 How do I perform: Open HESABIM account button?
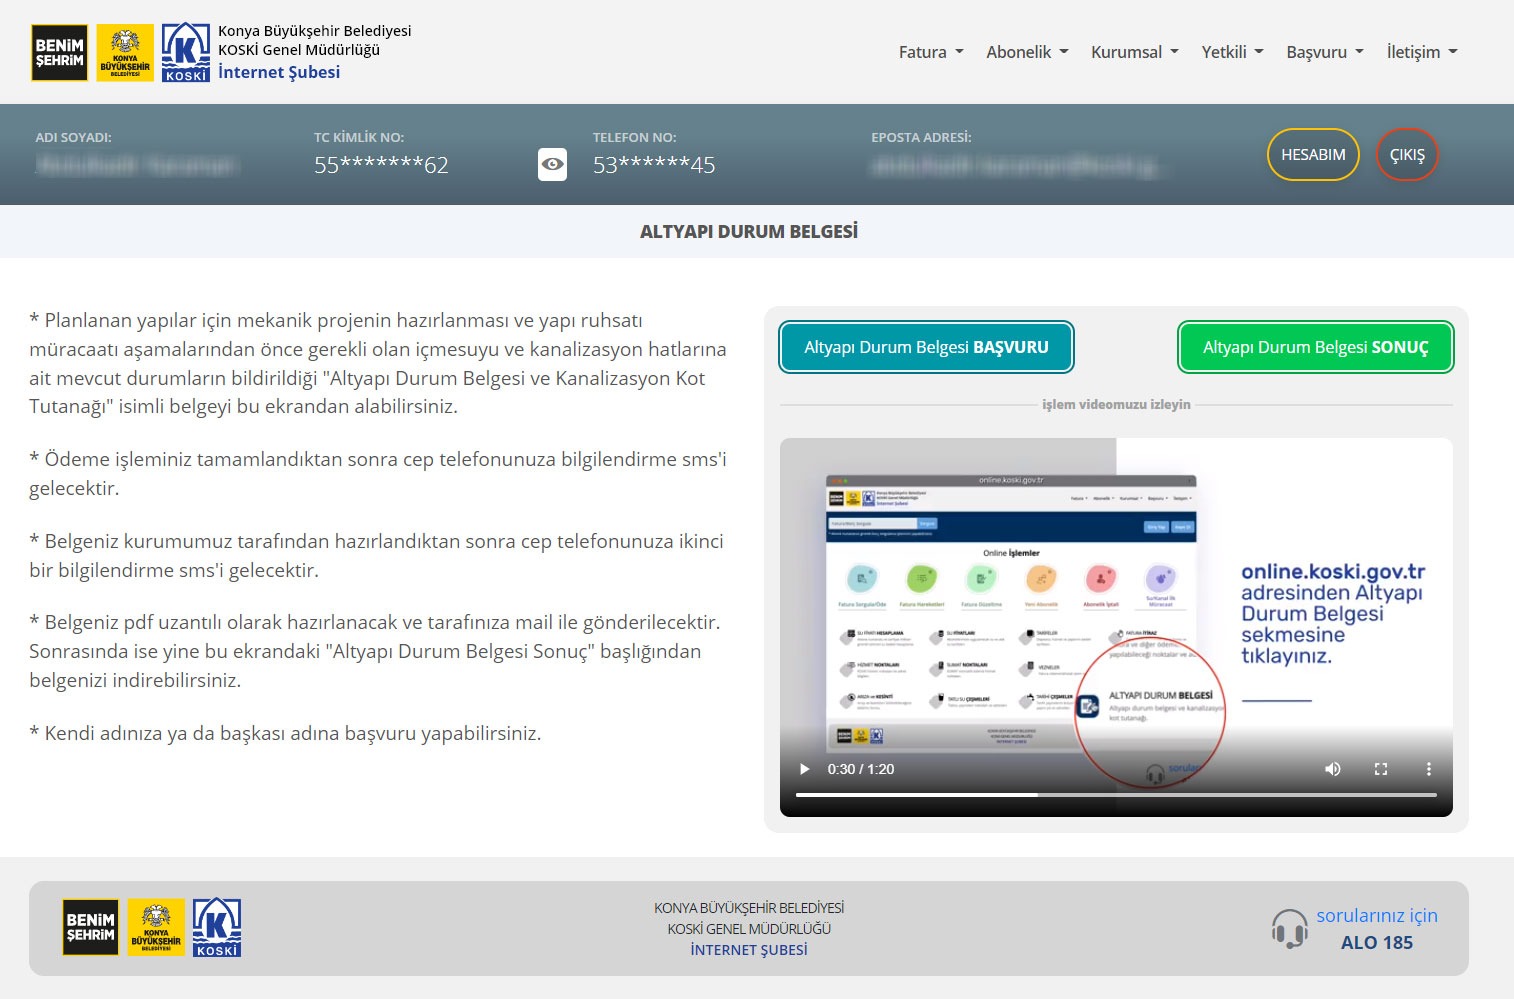pos(1313,155)
